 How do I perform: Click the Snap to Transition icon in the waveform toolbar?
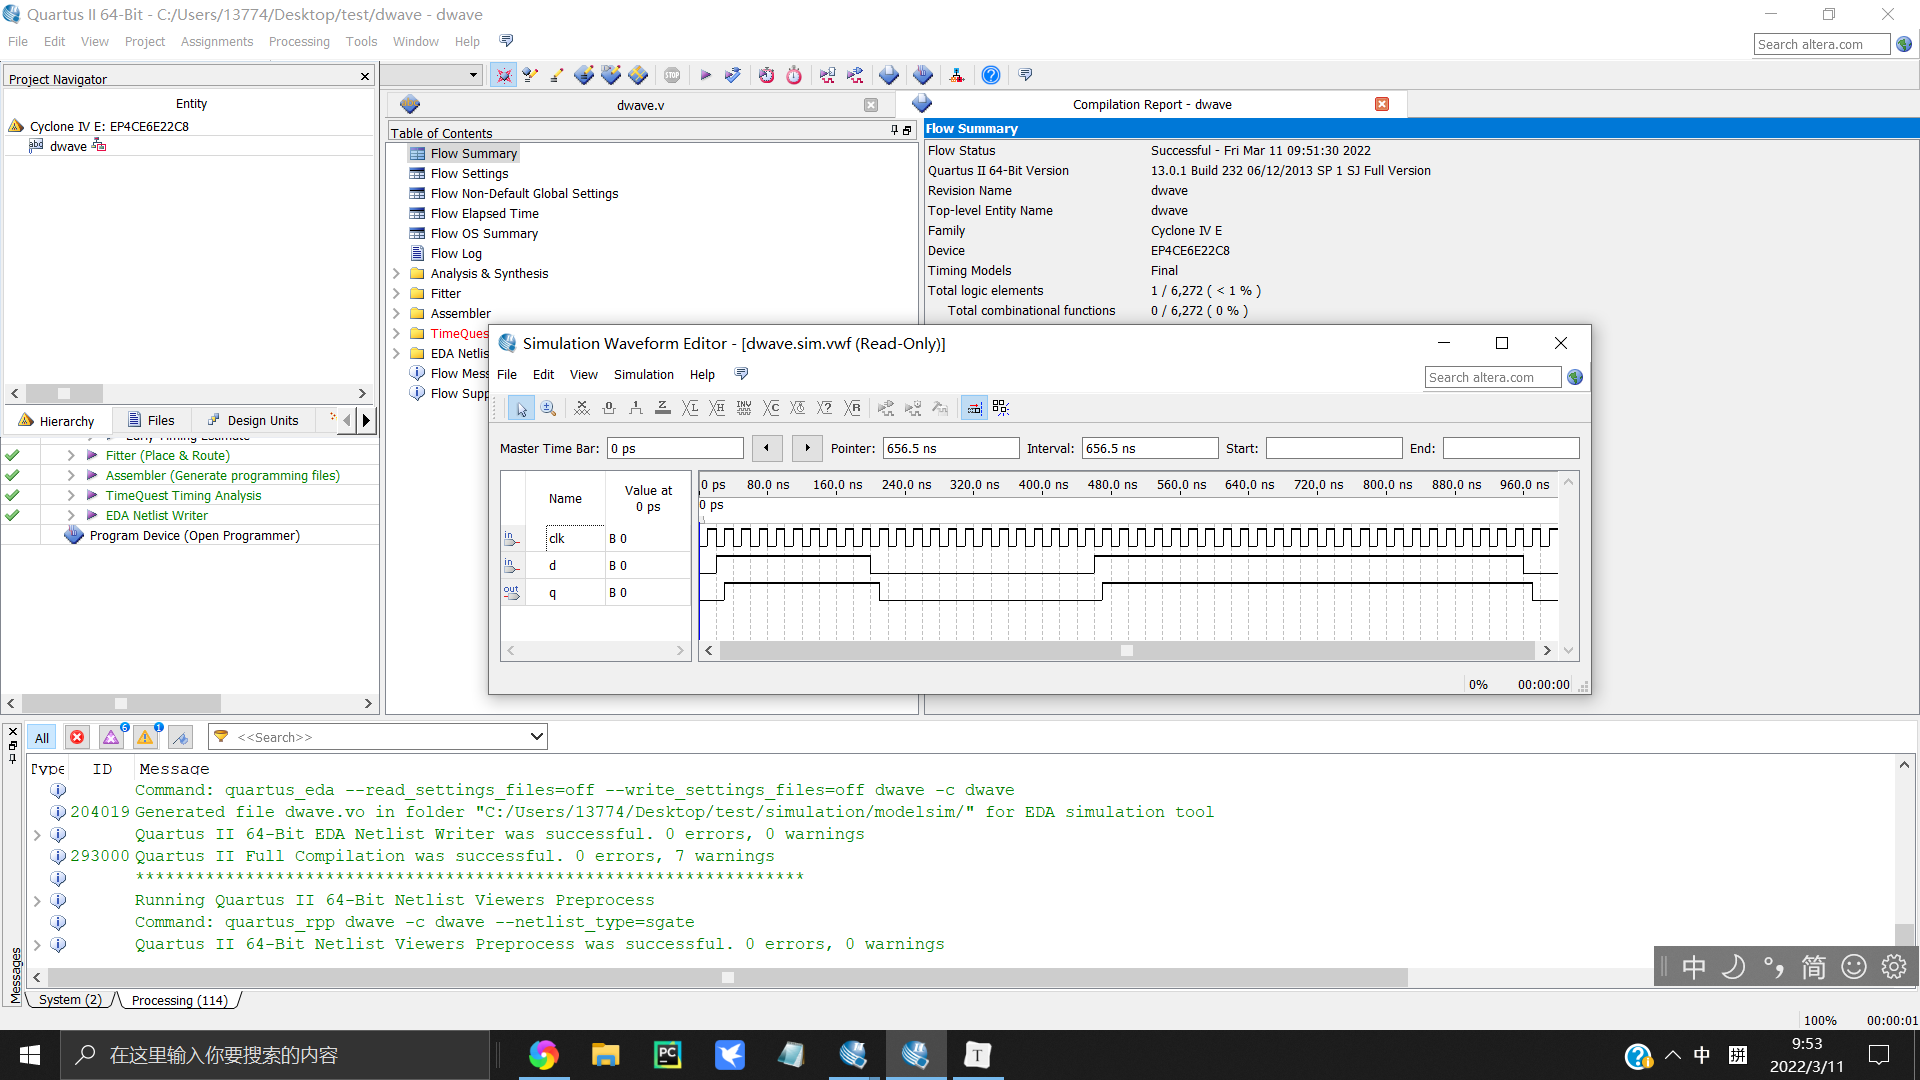(1001, 408)
